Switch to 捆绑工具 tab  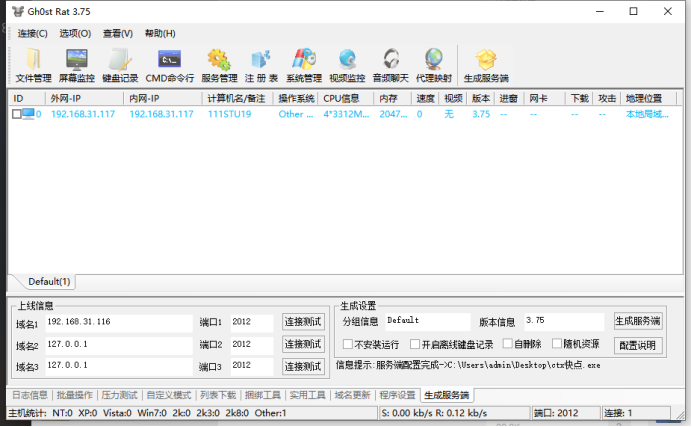(x=263, y=395)
